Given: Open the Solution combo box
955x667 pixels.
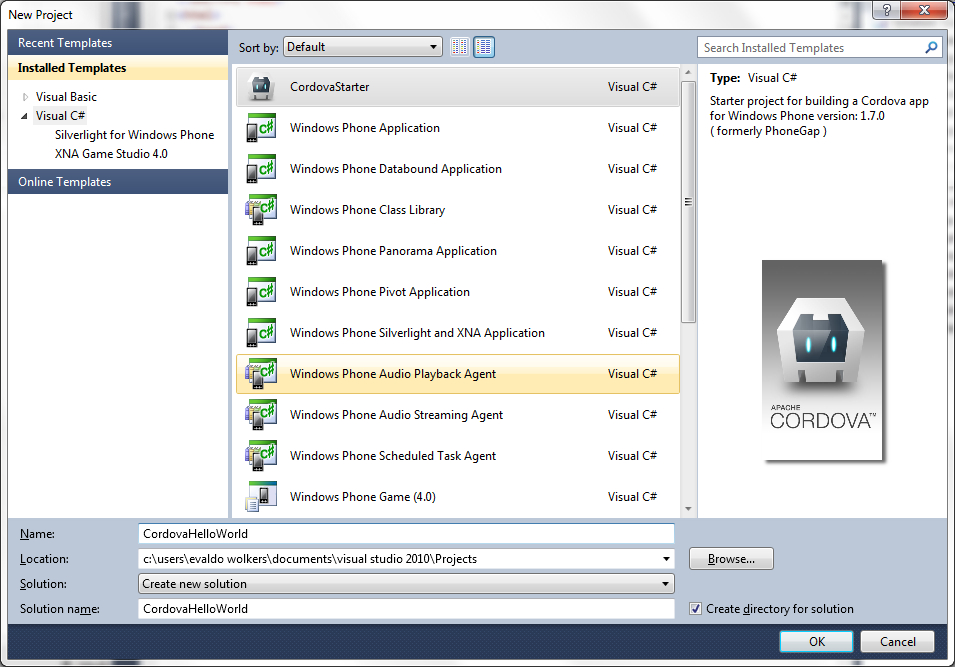Looking at the screenshot, I should tap(664, 583).
